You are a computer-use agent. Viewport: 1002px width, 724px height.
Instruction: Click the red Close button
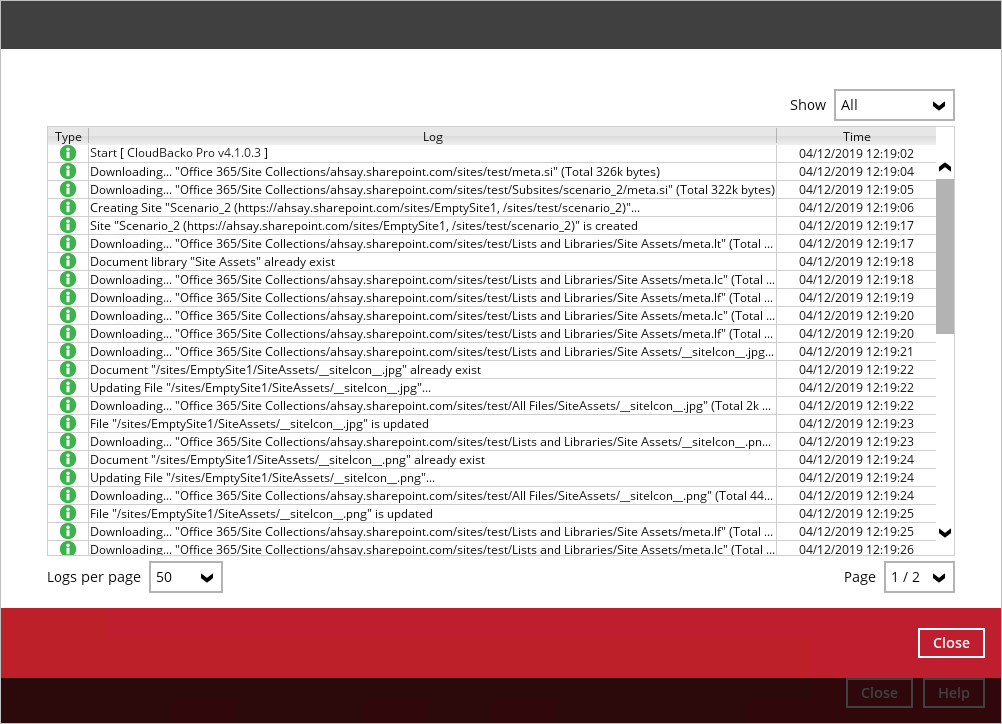click(x=951, y=643)
